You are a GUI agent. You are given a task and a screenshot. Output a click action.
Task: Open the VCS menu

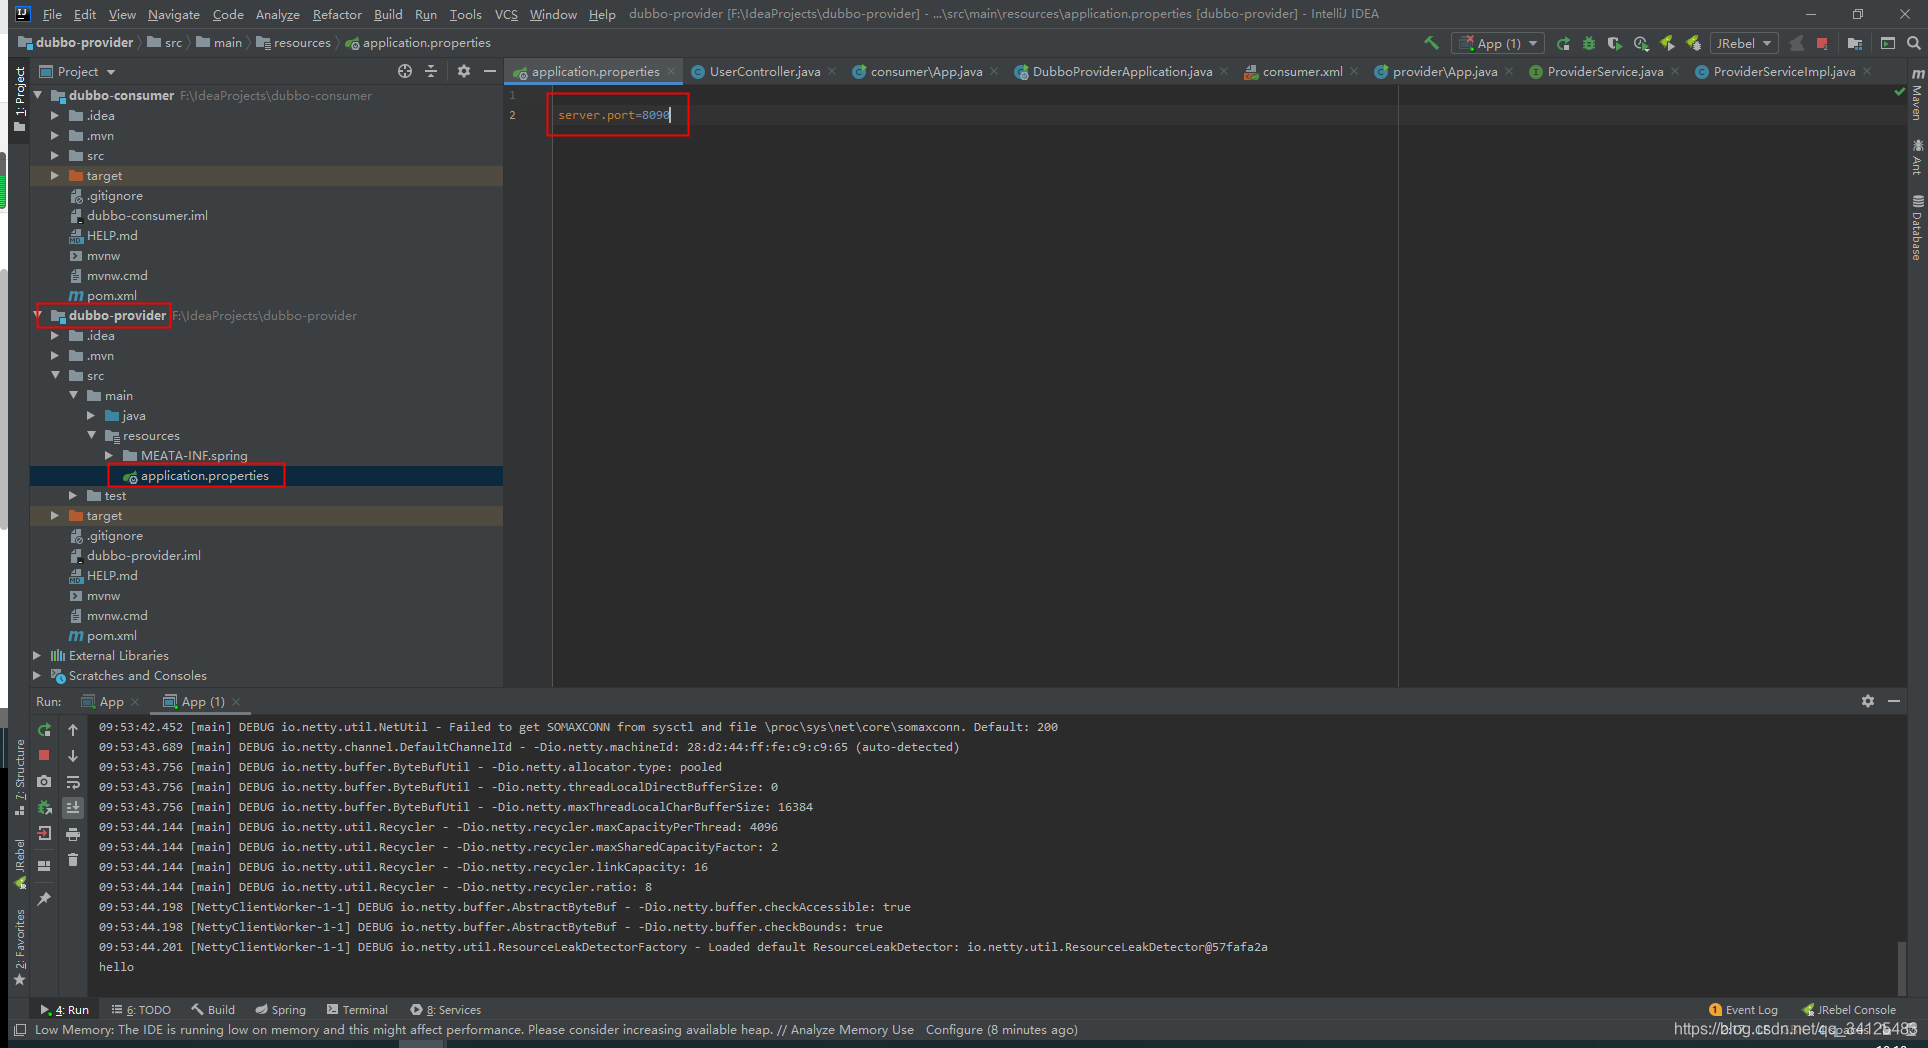click(506, 14)
